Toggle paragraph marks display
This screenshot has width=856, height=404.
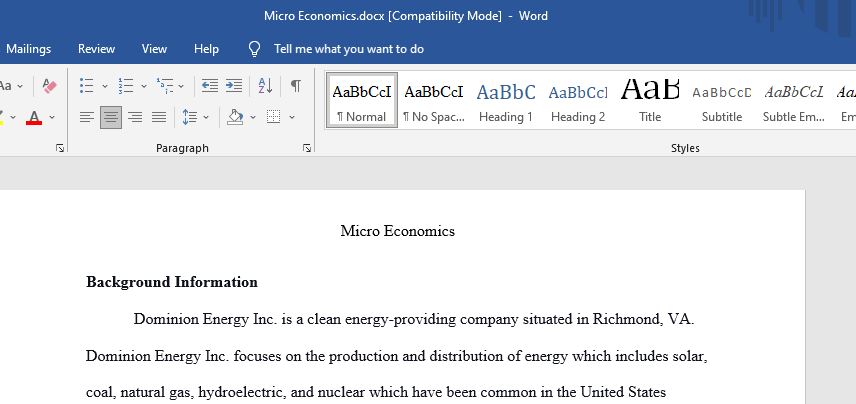[295, 86]
